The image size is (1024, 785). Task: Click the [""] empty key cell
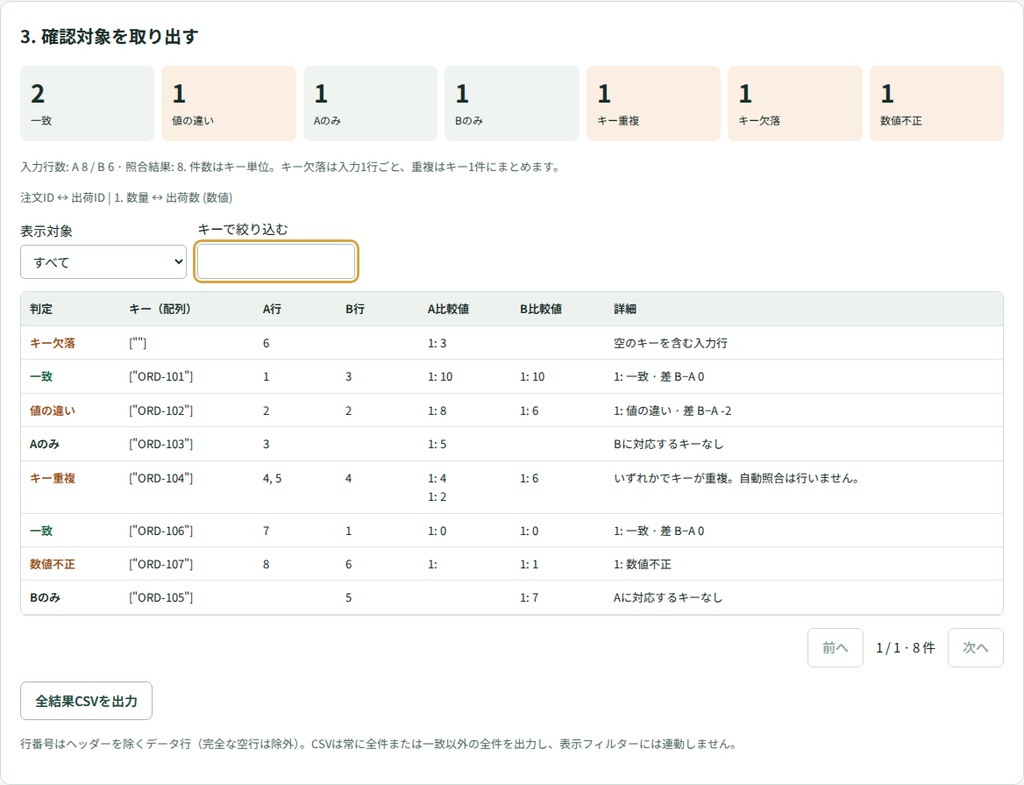[x=138, y=343]
